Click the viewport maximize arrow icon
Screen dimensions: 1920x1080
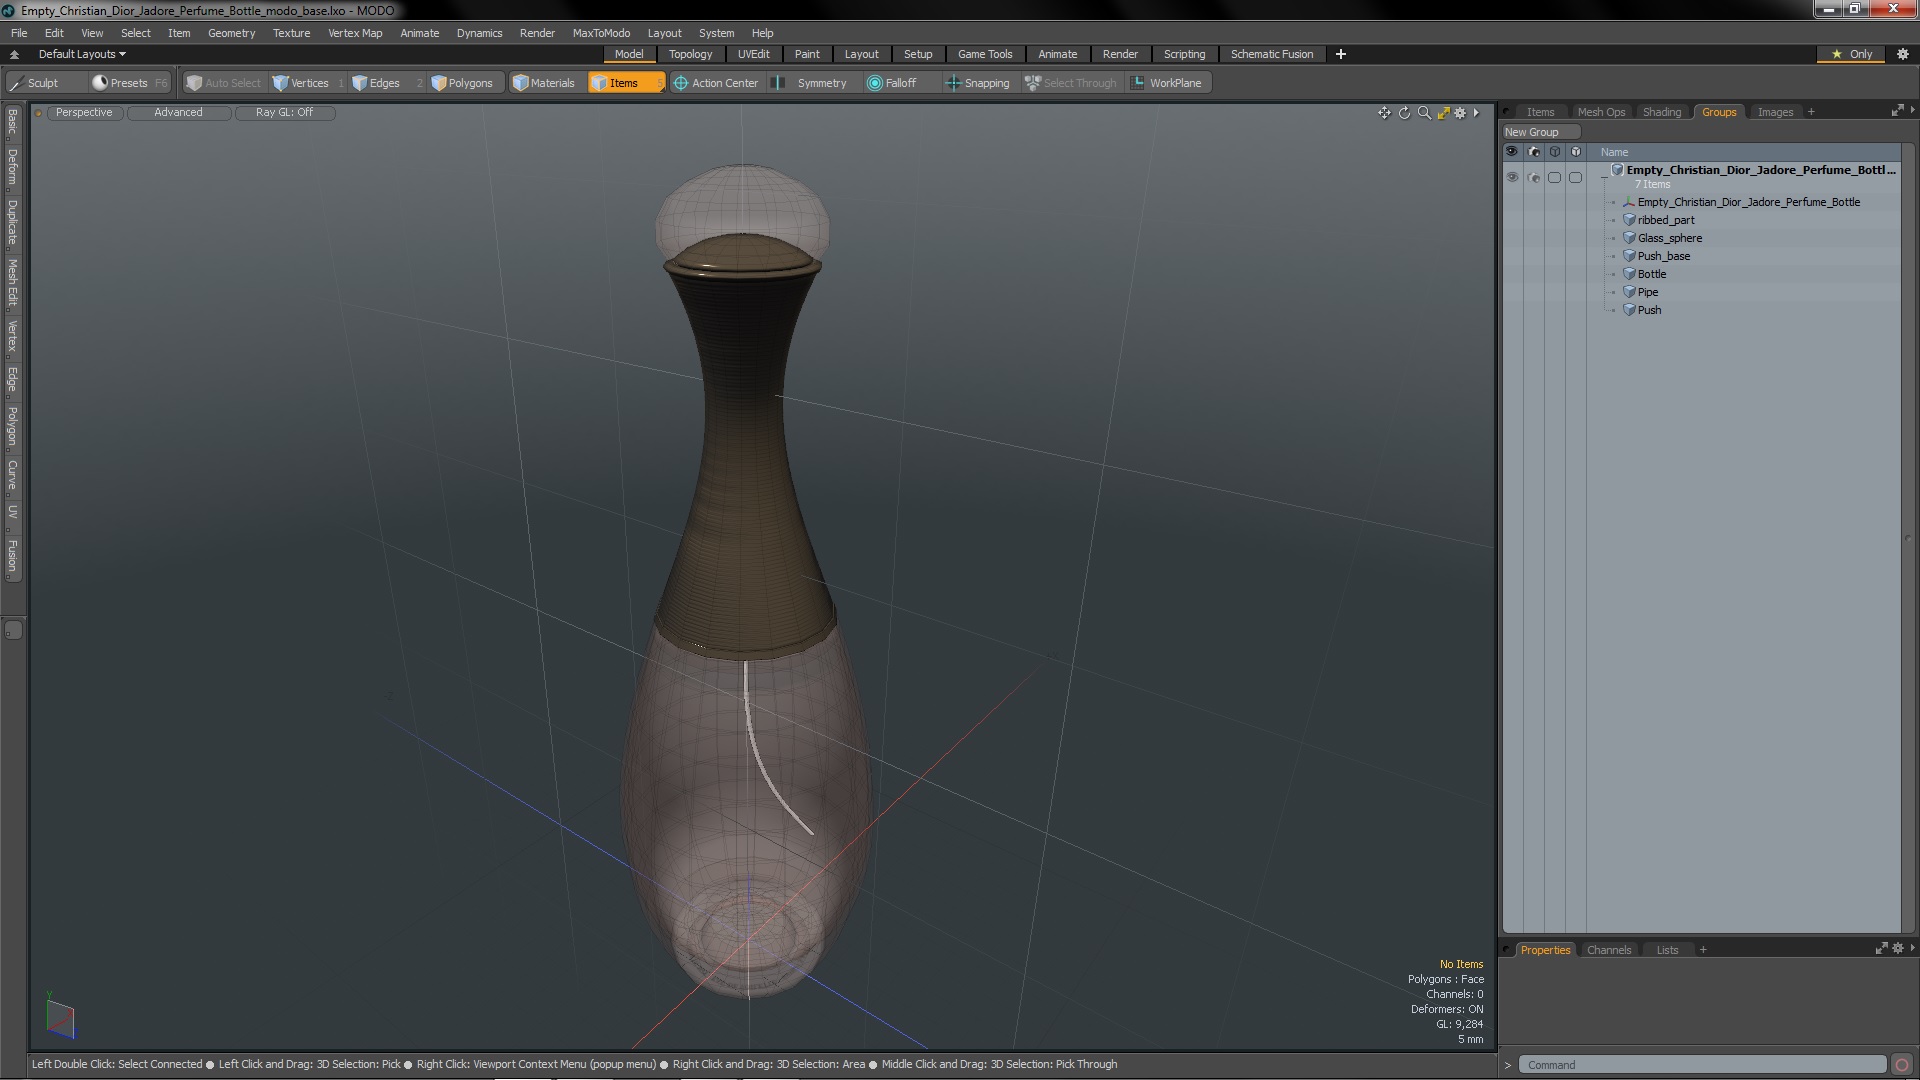tap(1443, 113)
